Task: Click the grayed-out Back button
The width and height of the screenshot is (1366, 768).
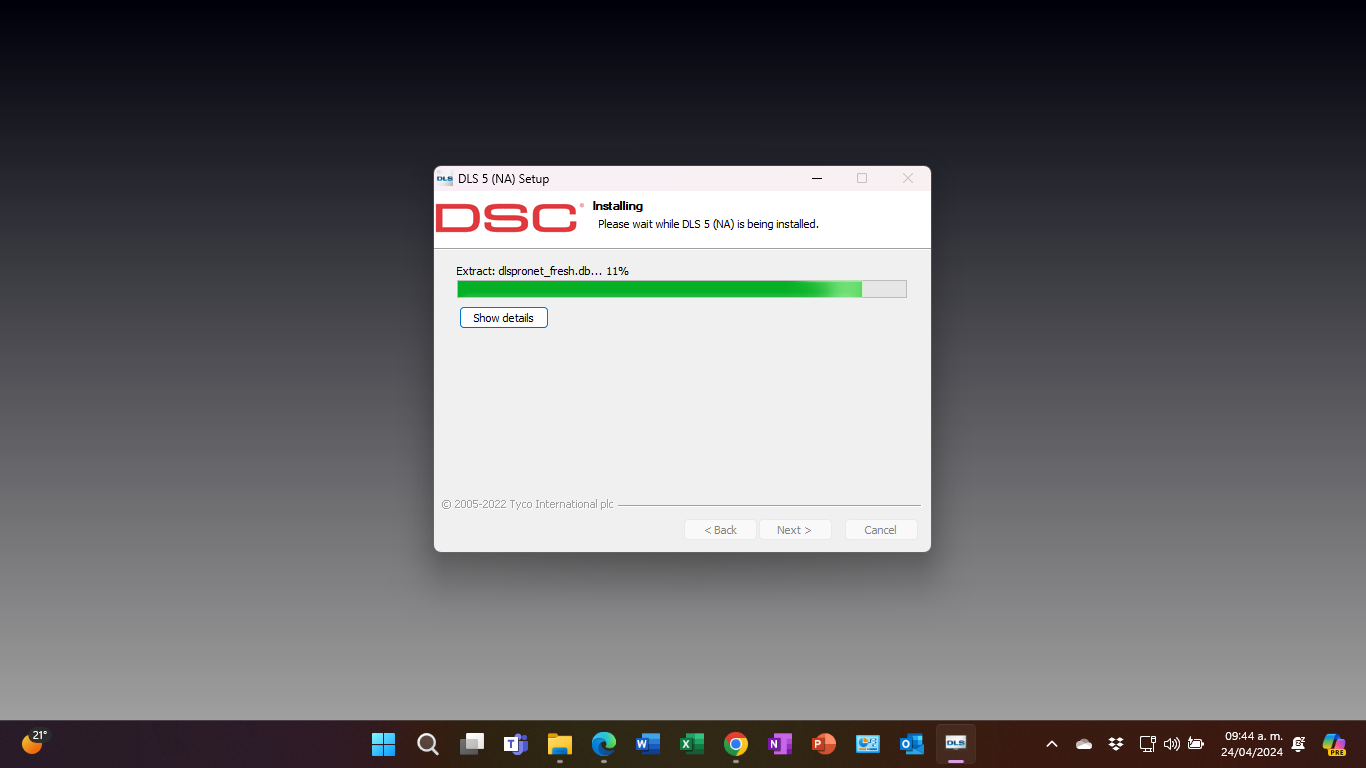Action: coord(720,530)
